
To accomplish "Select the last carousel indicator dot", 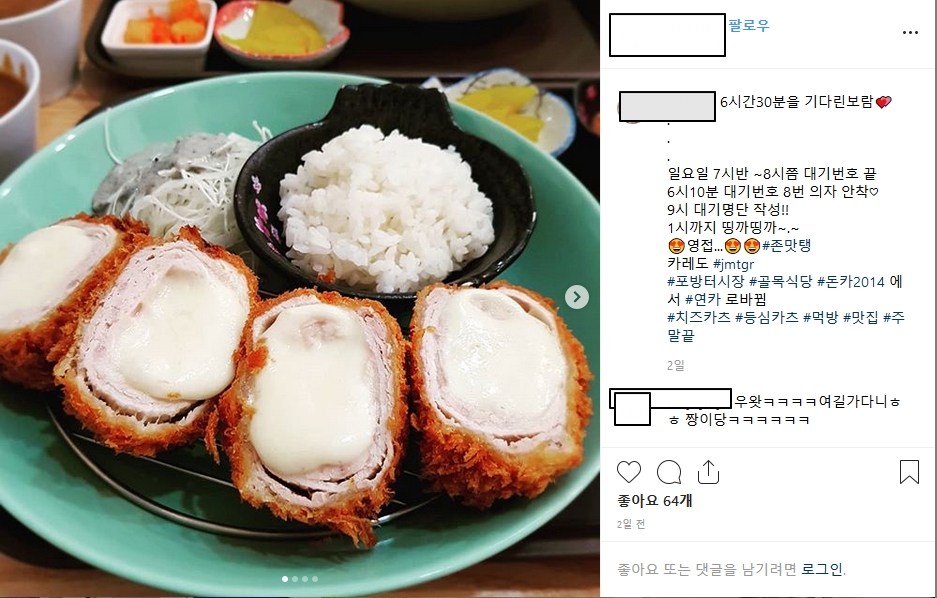I will 315,579.
